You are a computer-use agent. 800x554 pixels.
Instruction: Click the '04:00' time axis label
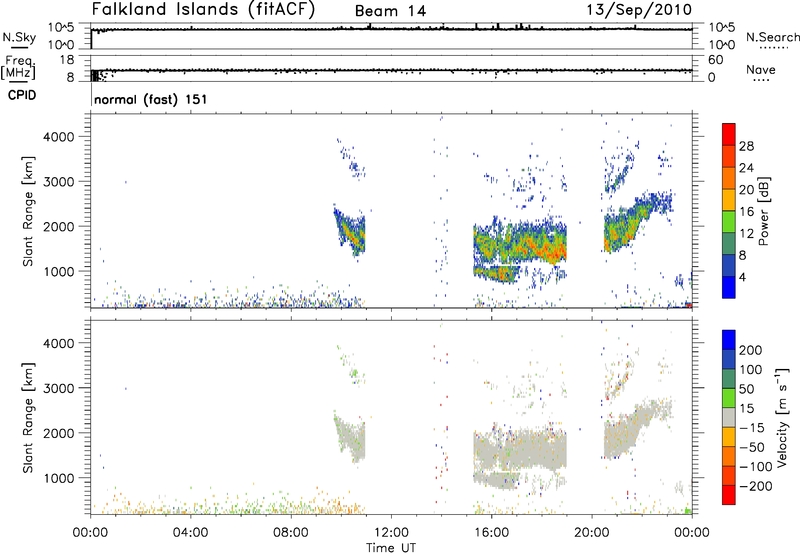pyautogui.click(x=190, y=533)
